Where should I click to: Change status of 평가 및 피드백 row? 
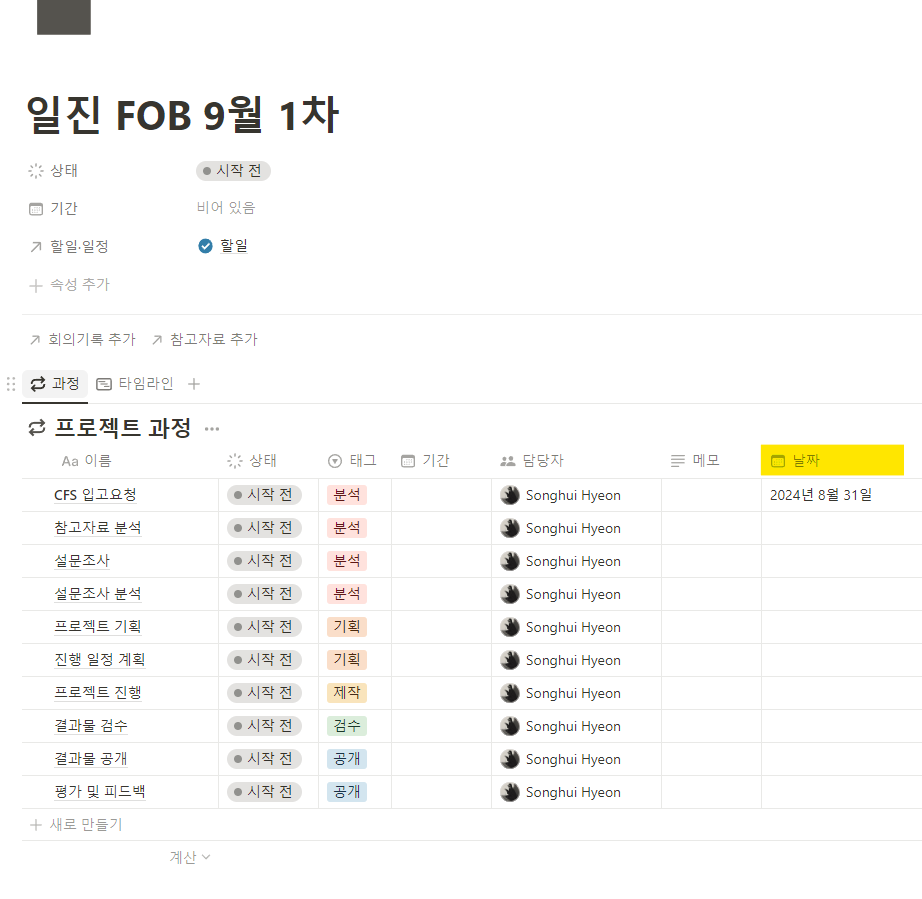pyautogui.click(x=264, y=791)
